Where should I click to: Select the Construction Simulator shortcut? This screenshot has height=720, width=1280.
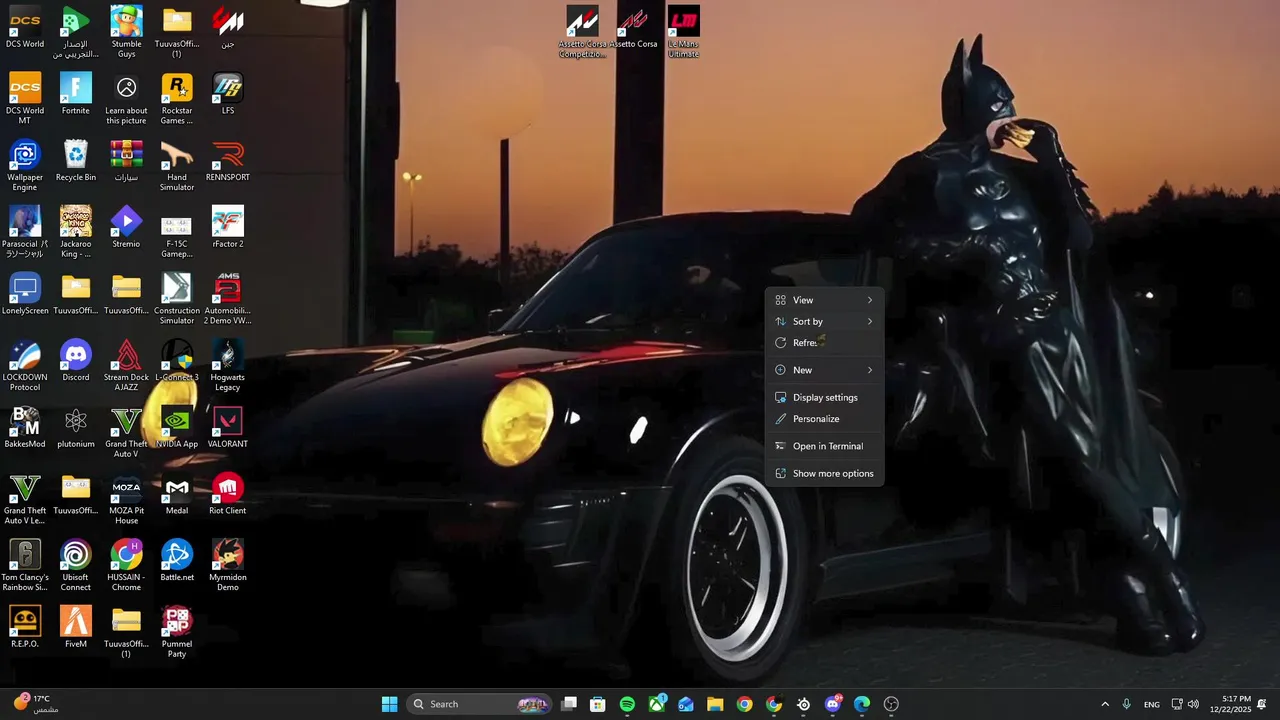177,298
